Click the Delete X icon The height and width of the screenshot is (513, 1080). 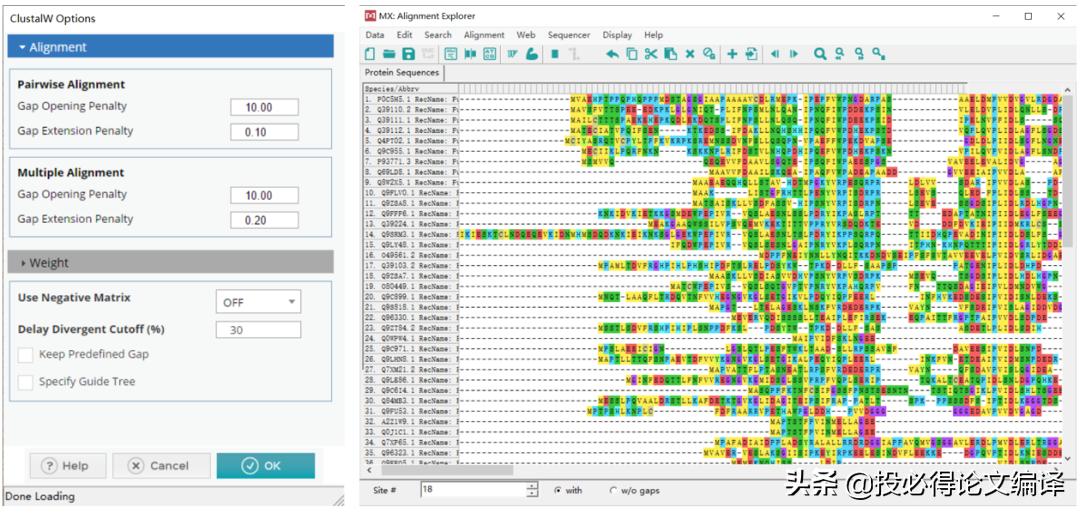[x=689, y=54]
